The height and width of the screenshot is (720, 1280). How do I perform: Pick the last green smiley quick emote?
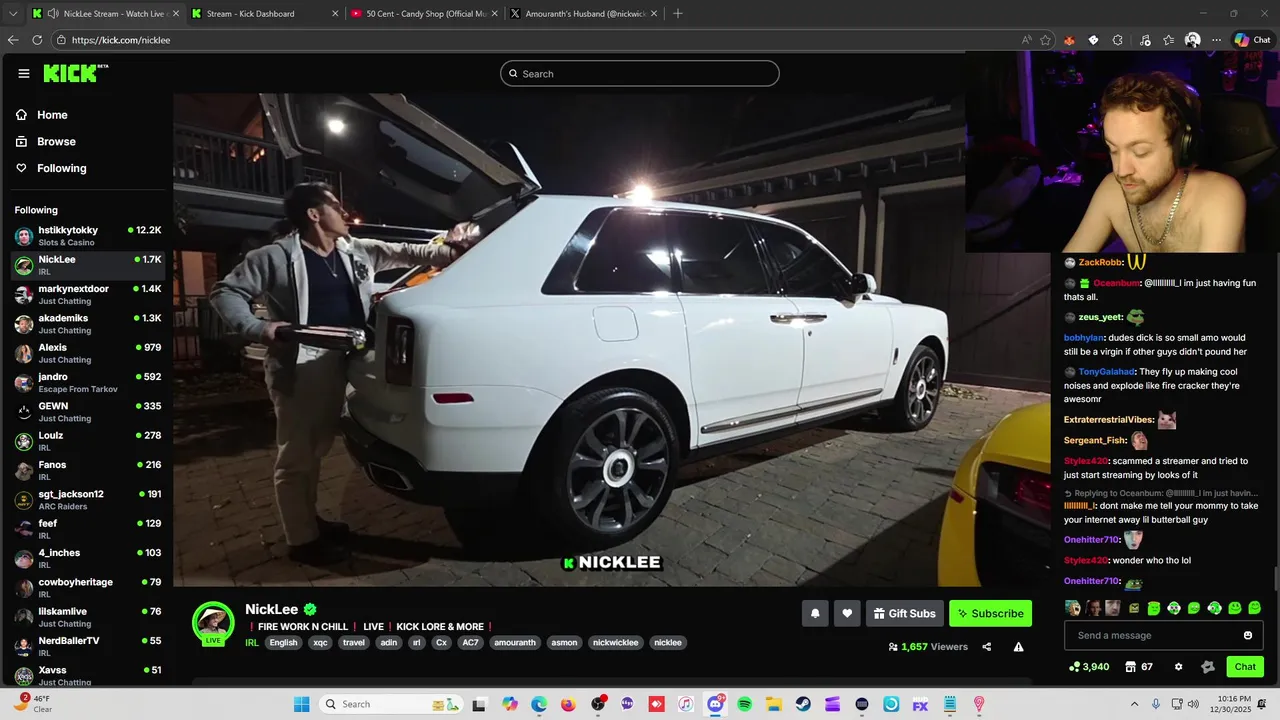tap(1255, 608)
